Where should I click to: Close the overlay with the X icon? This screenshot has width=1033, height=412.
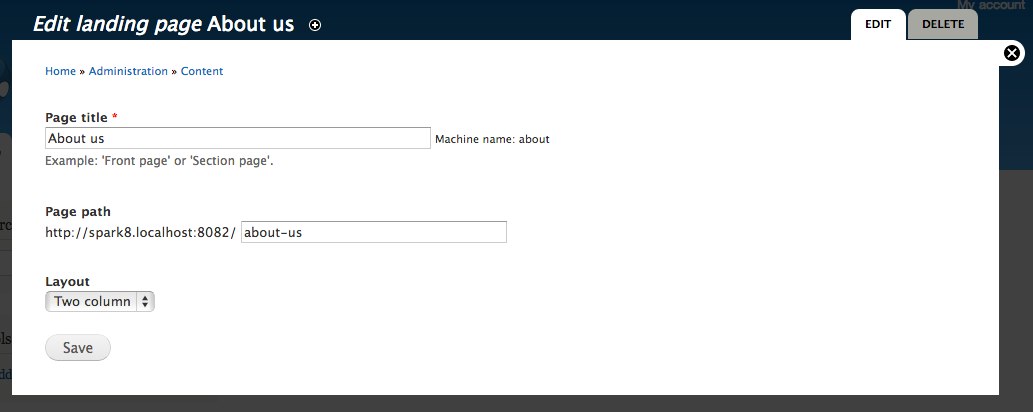click(1012, 53)
